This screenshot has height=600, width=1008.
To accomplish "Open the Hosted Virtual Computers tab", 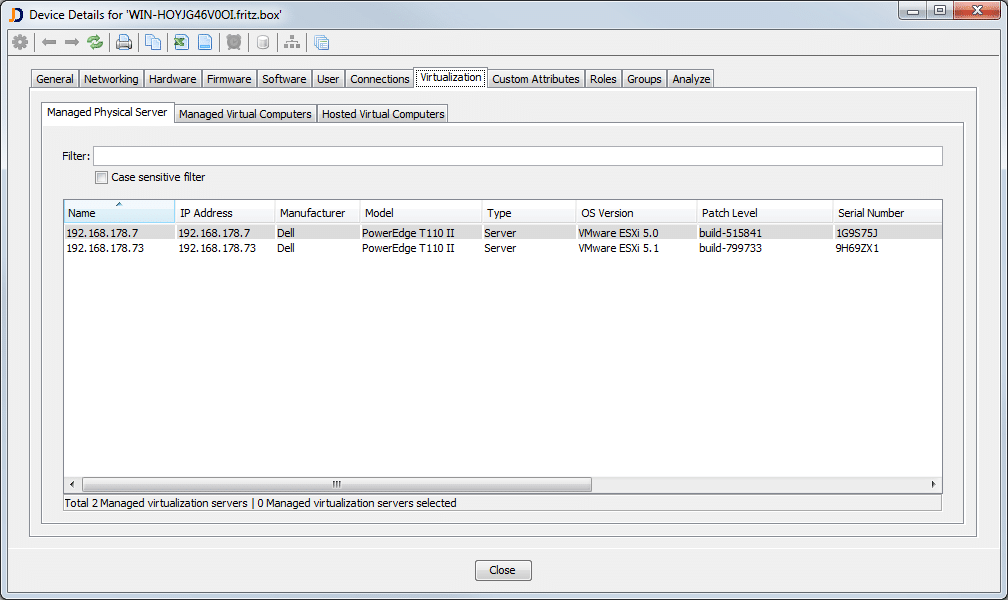I will click(382, 114).
